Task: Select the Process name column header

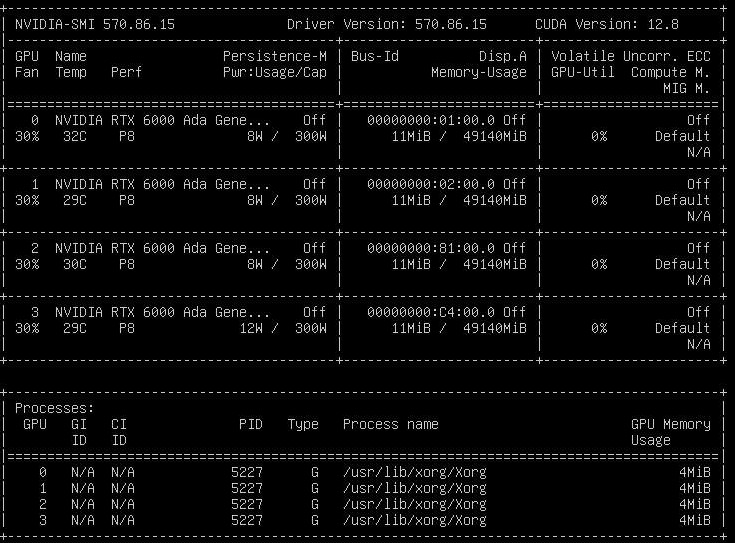Action: click(x=390, y=424)
